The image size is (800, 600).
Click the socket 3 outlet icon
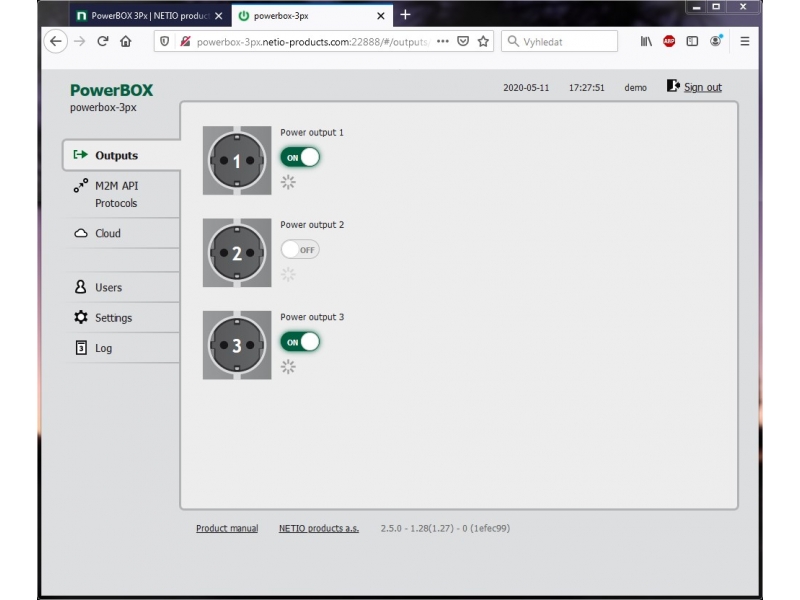pos(237,345)
